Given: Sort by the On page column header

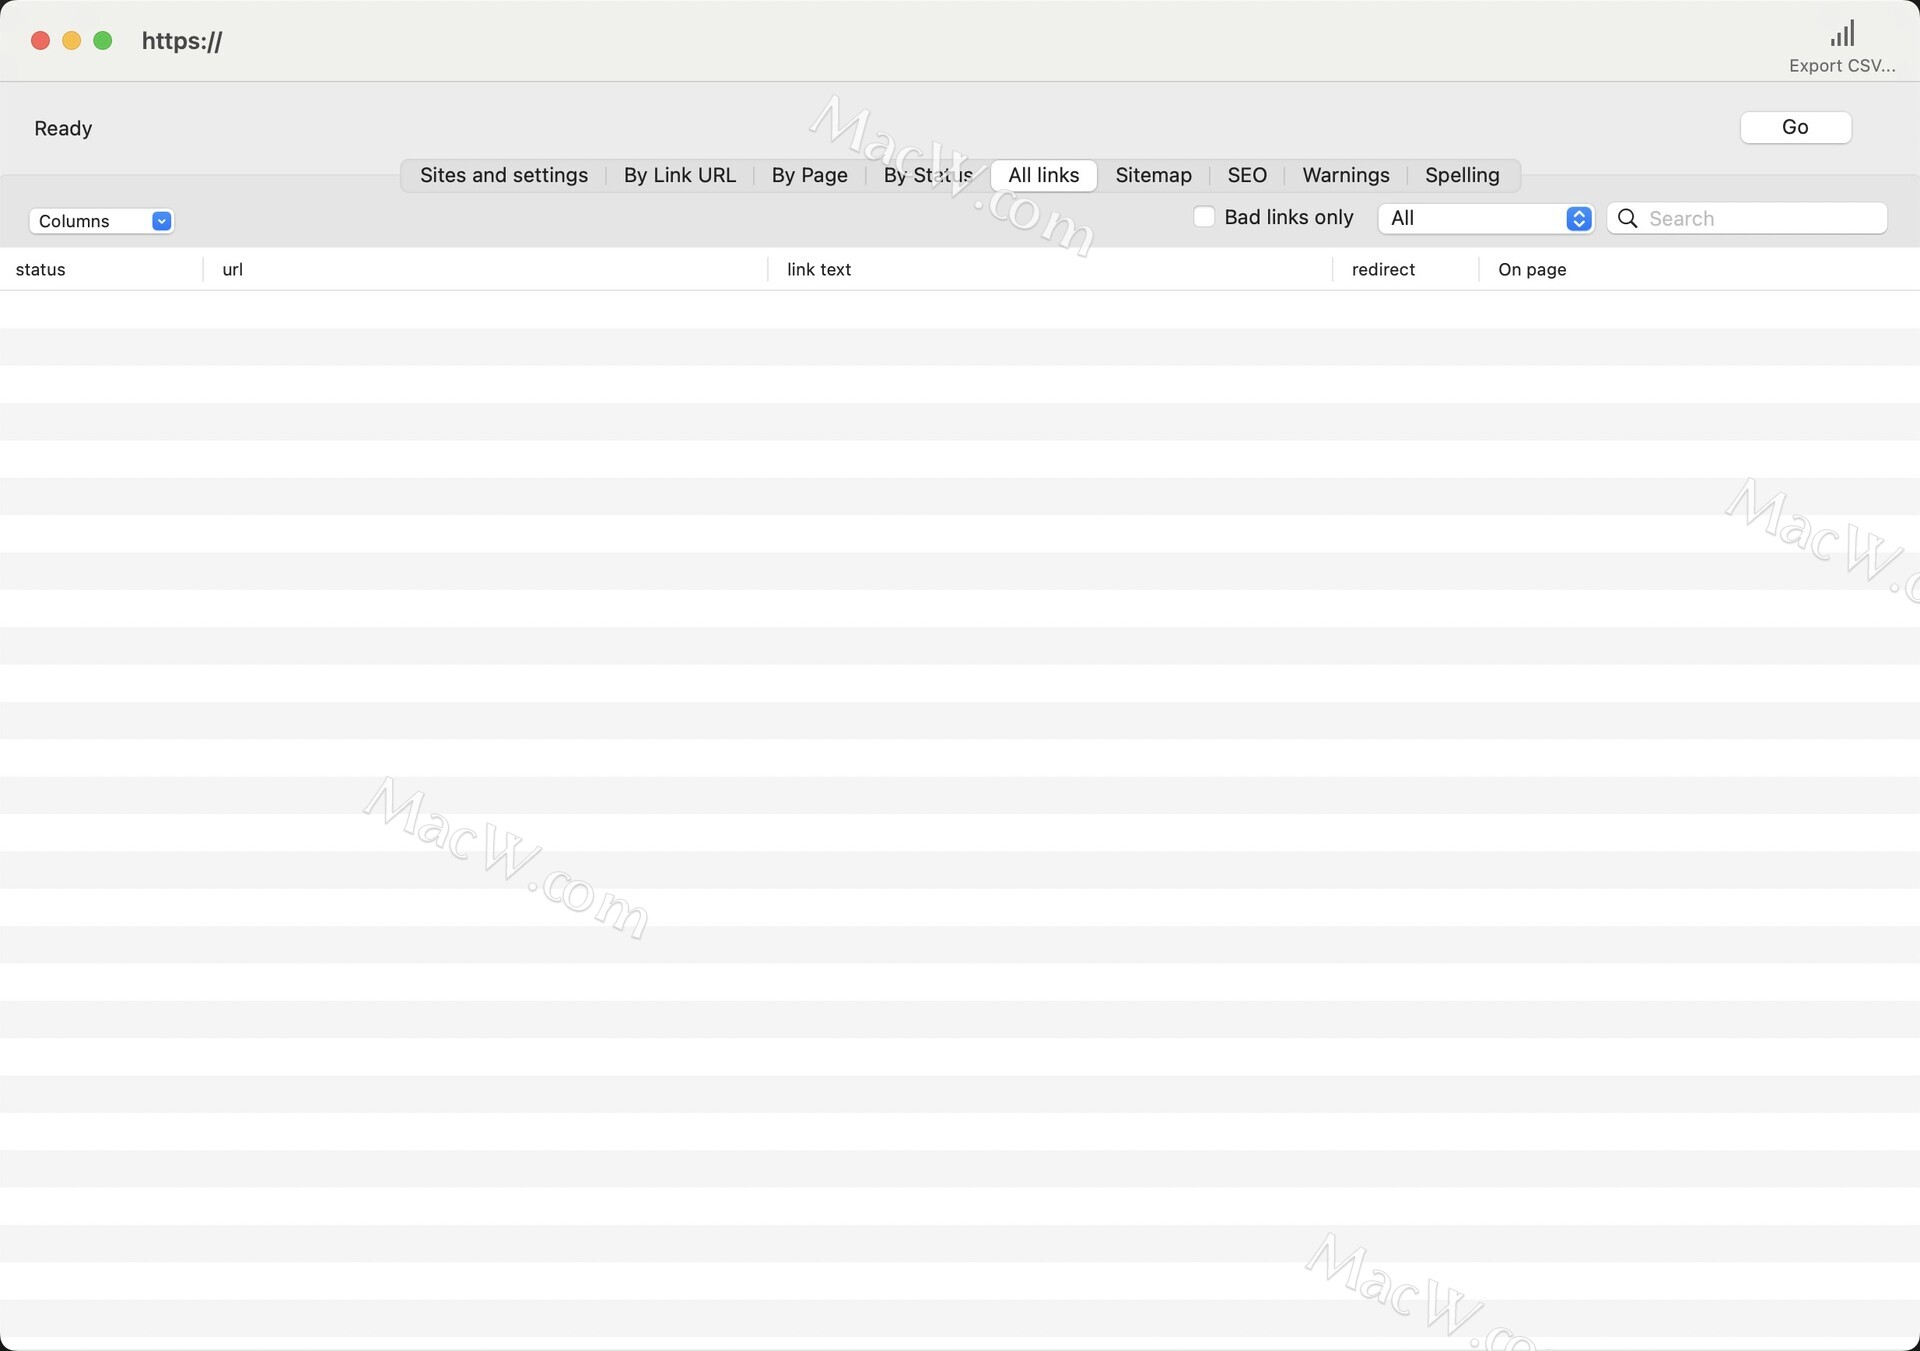Looking at the screenshot, I should pyautogui.click(x=1699, y=270).
